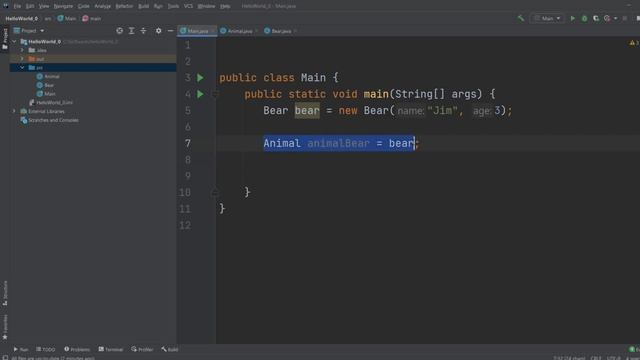Run with Coverage toolbar icon
Image resolution: width=640 pixels, height=360 pixels.
pyautogui.click(x=596, y=18)
